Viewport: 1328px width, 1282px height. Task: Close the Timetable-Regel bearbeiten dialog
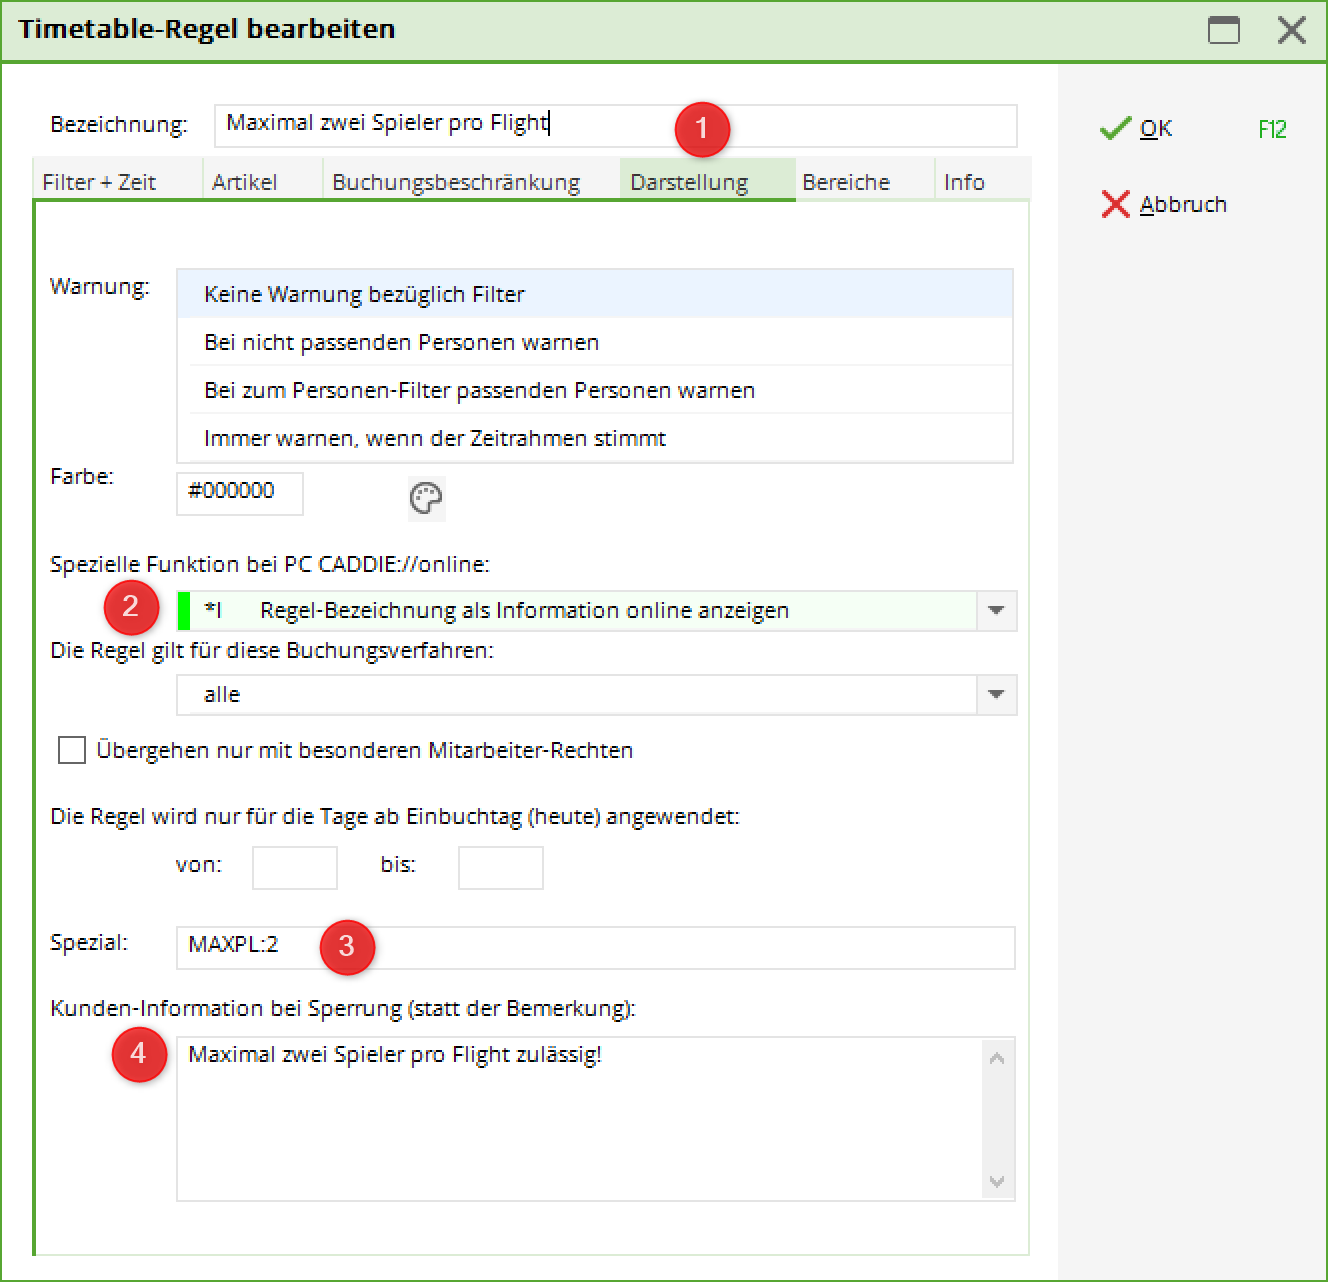(1291, 30)
